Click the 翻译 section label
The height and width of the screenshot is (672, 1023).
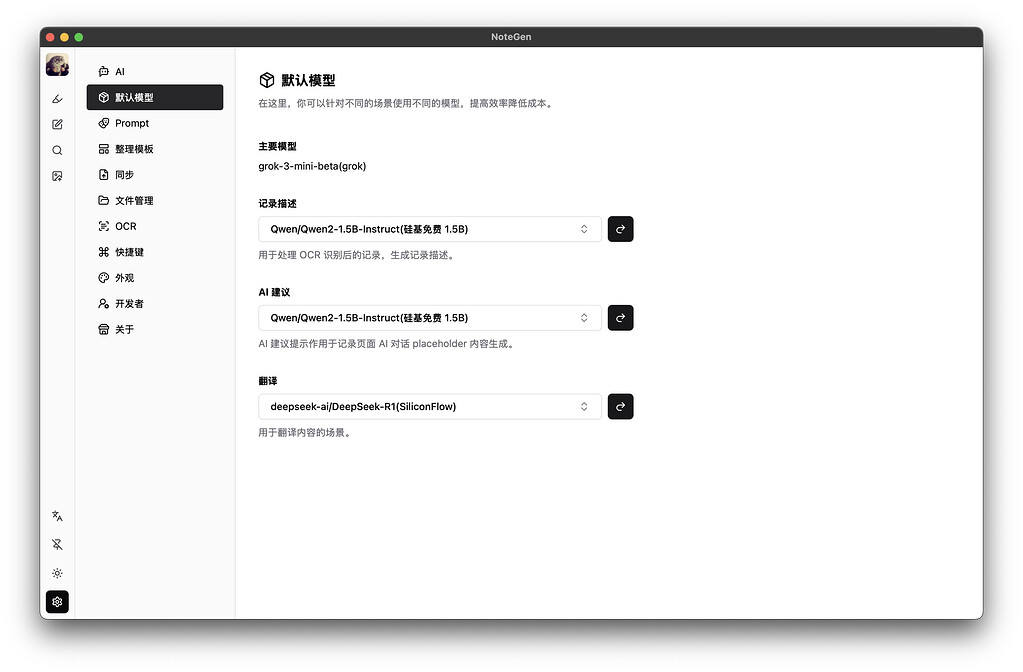tap(267, 381)
